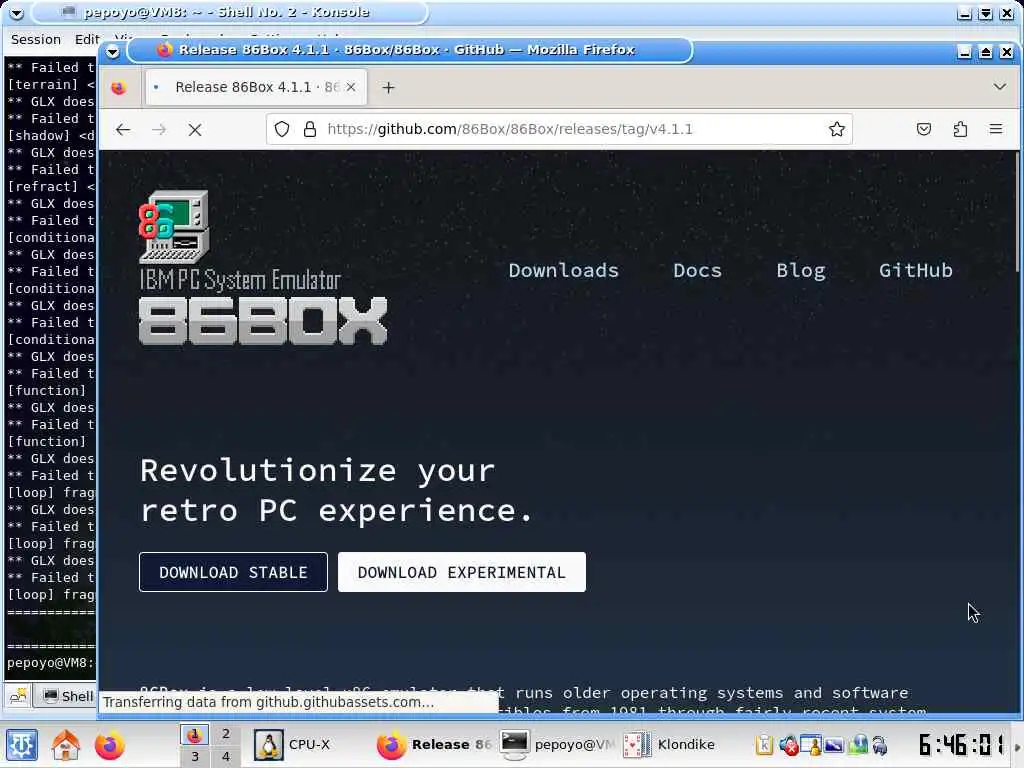Open Firefox extensions puzzle icon
1024x768 pixels.
click(960, 129)
